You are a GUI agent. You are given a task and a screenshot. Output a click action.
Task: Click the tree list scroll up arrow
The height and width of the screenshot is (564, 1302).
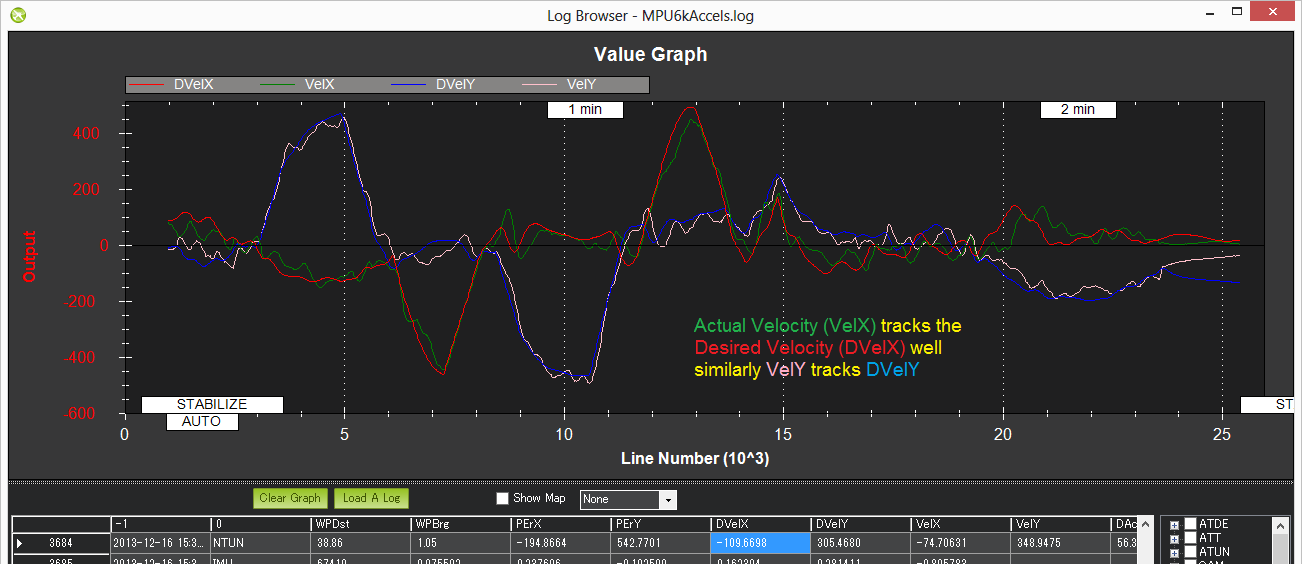(1278, 526)
